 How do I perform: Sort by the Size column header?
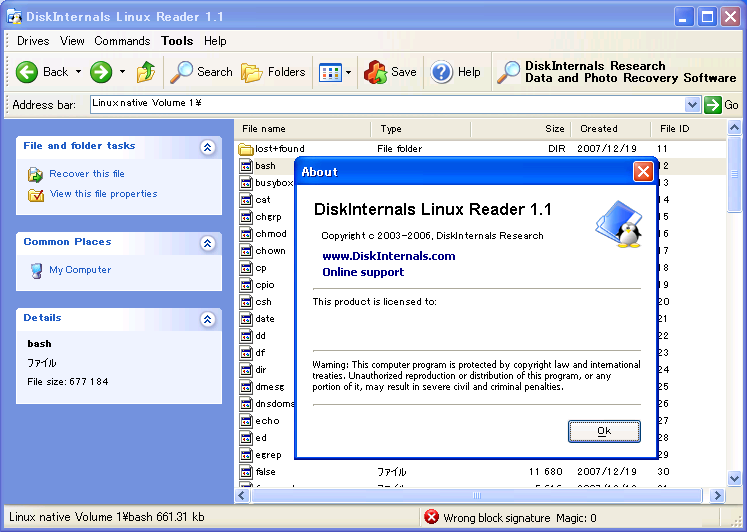click(521, 129)
